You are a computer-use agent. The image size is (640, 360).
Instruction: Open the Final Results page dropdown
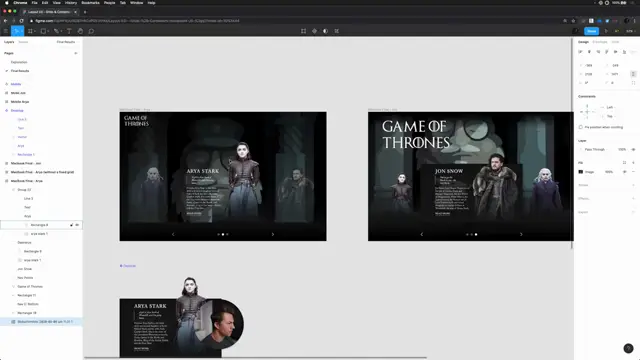click(x=67, y=42)
